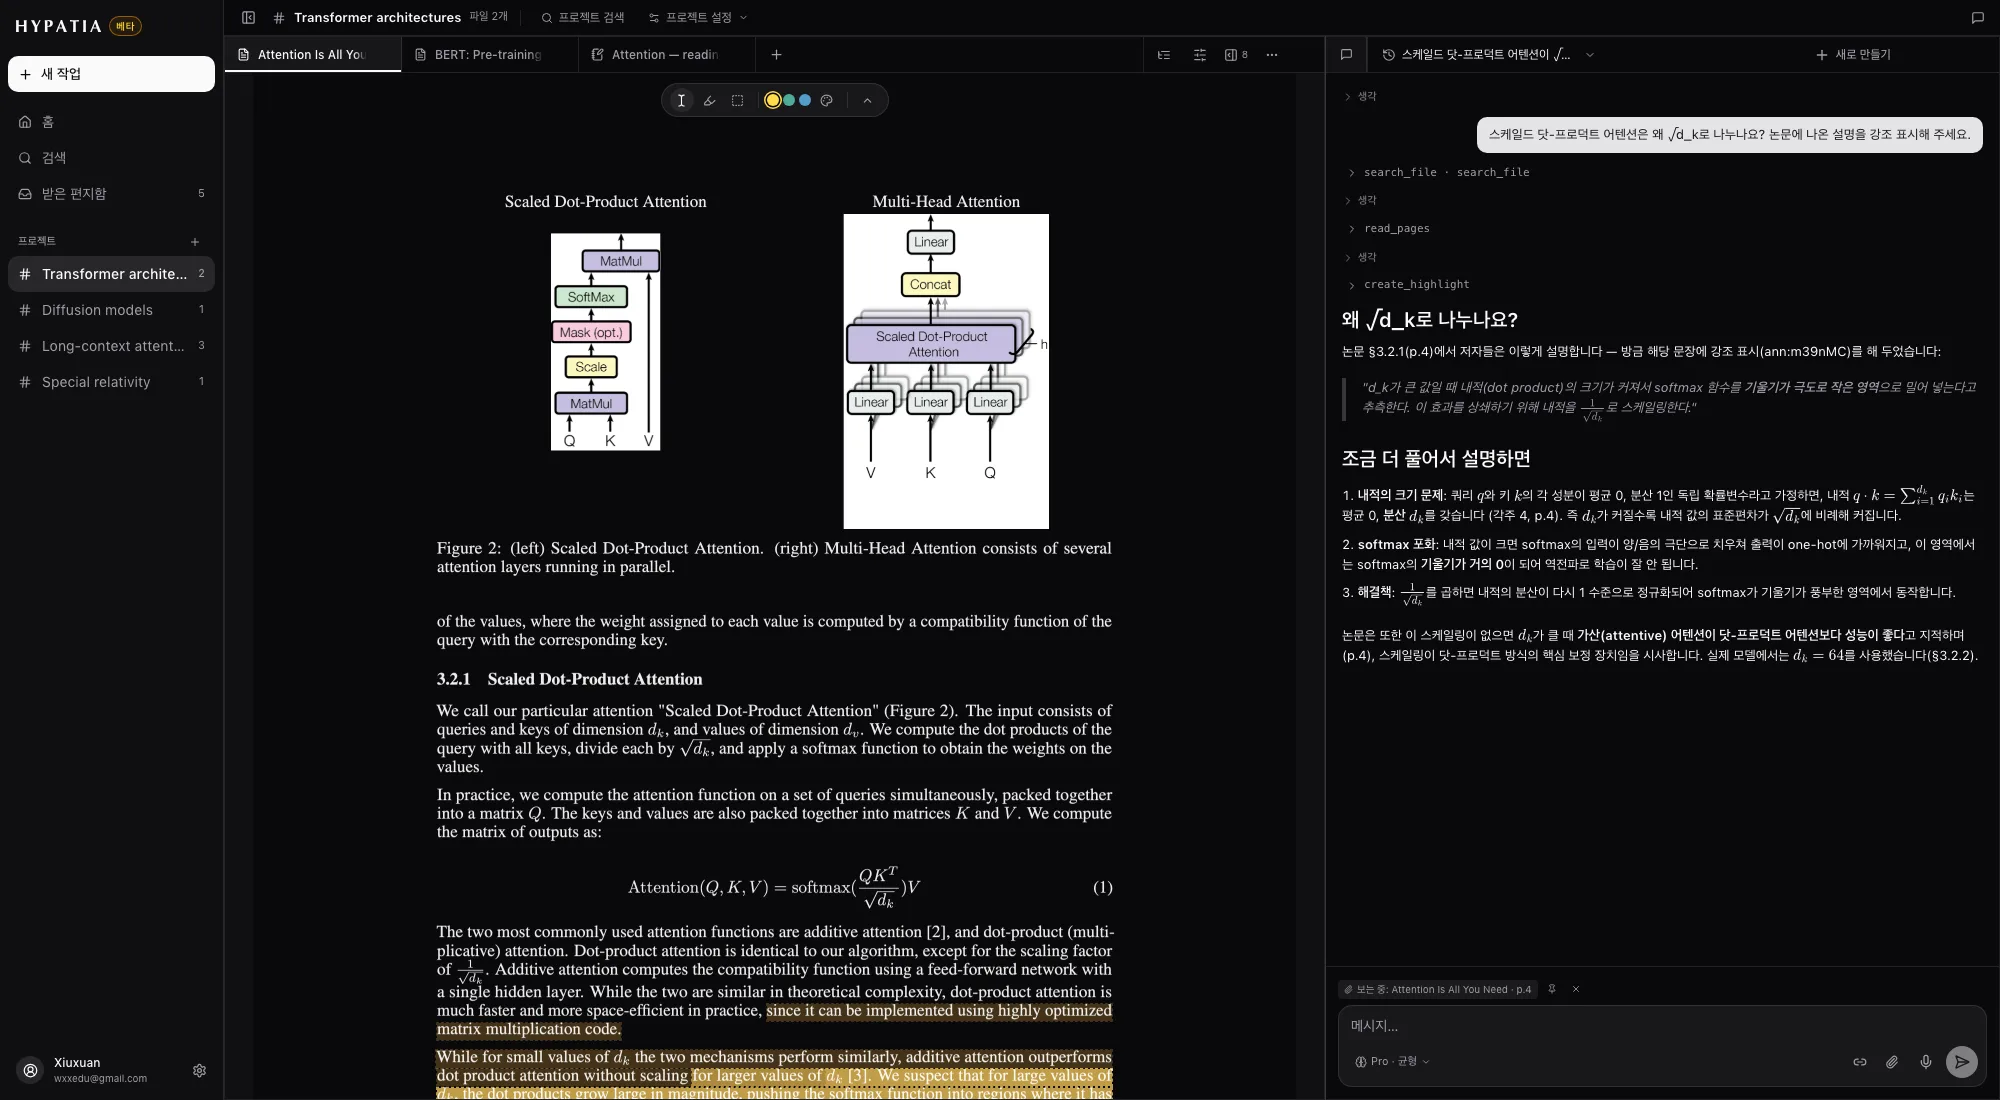This screenshot has height=1100, width=2000.
Task: Click the Multi-Head Attention diagram
Action: 946,371
